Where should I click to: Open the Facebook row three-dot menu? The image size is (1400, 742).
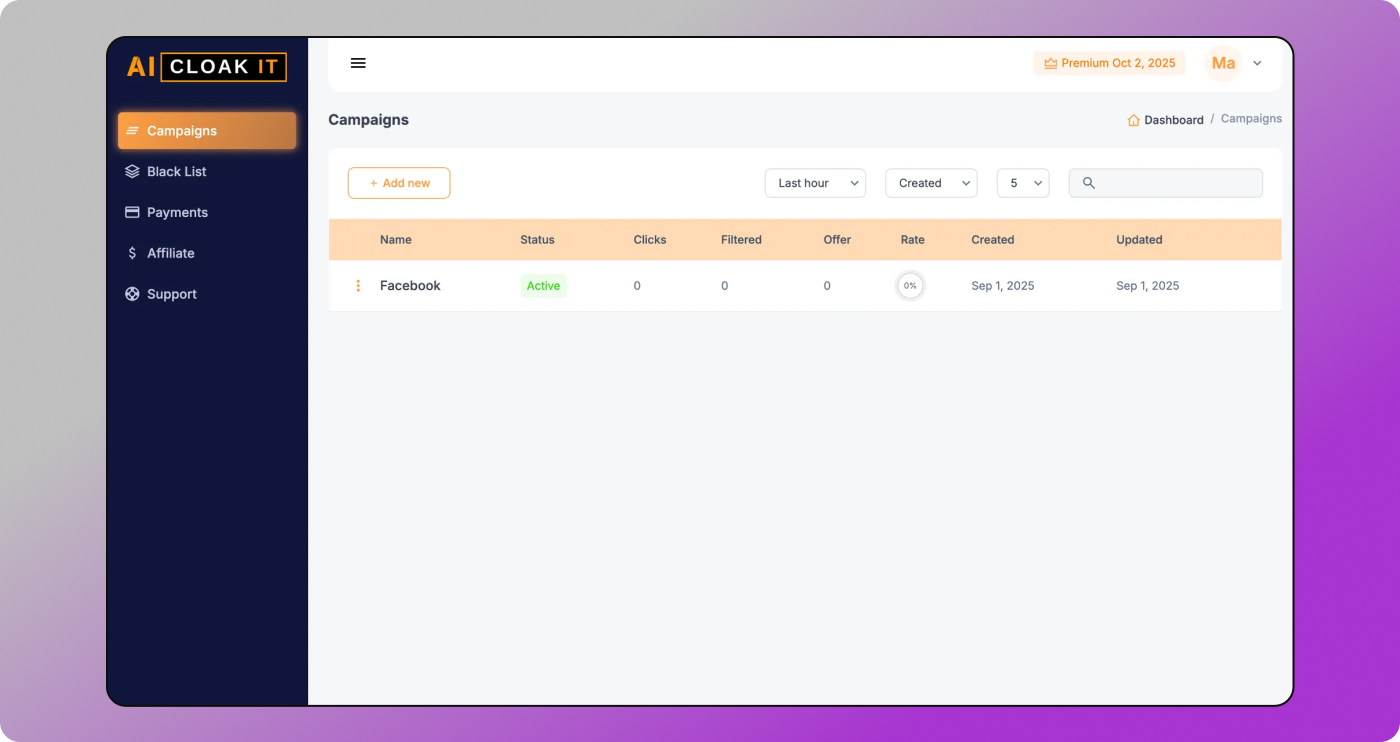click(358, 286)
